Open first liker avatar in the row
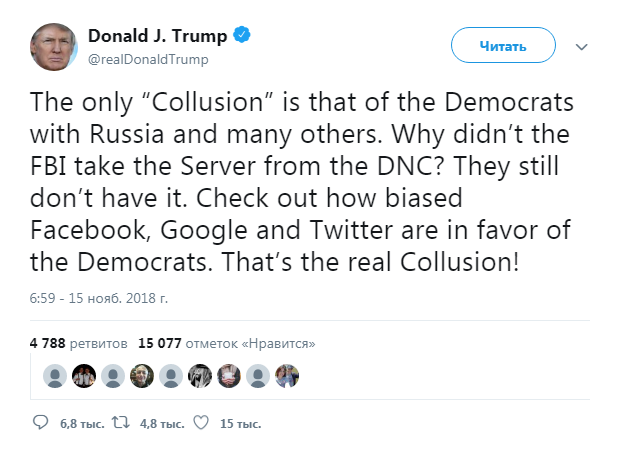The image size is (617, 452). click(x=57, y=377)
